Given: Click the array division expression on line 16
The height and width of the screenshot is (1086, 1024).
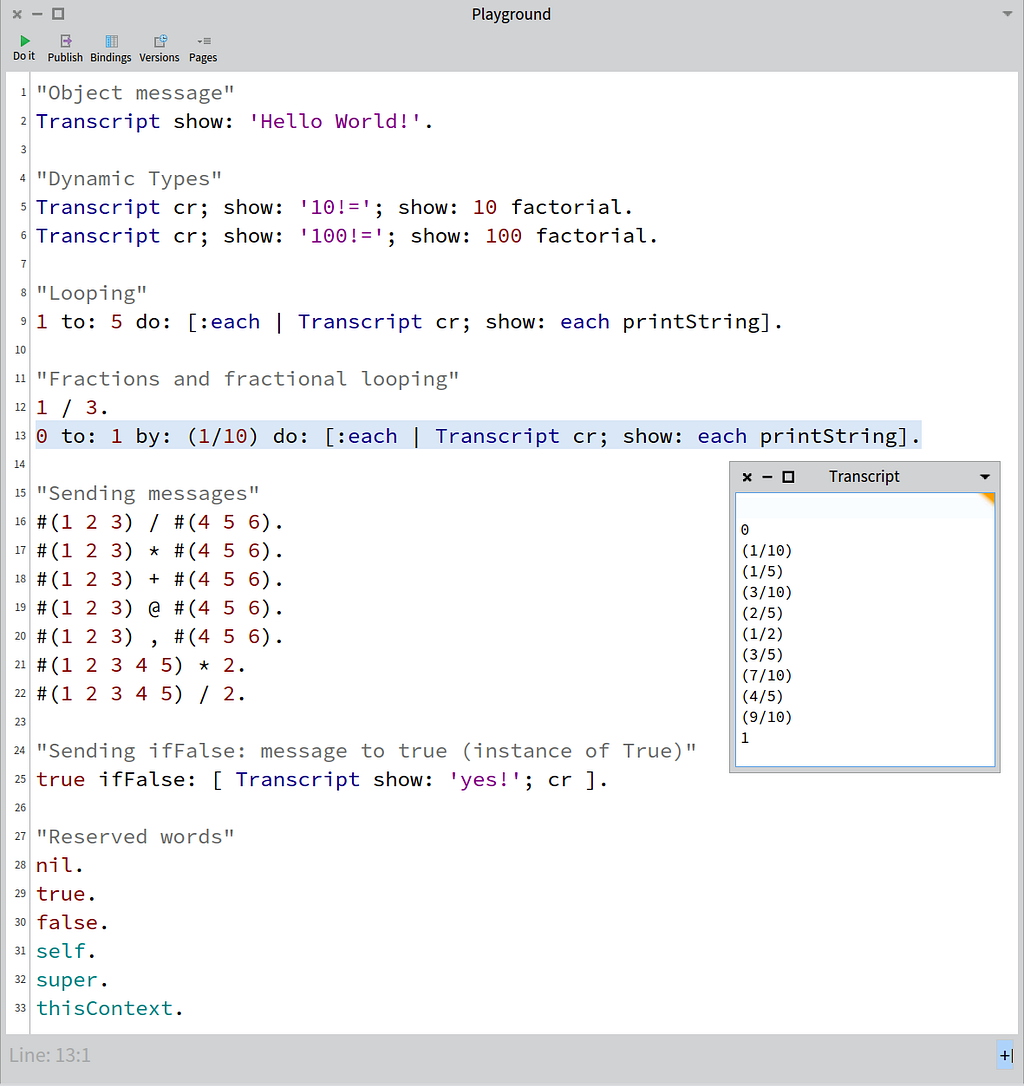Looking at the screenshot, I should [x=160, y=522].
